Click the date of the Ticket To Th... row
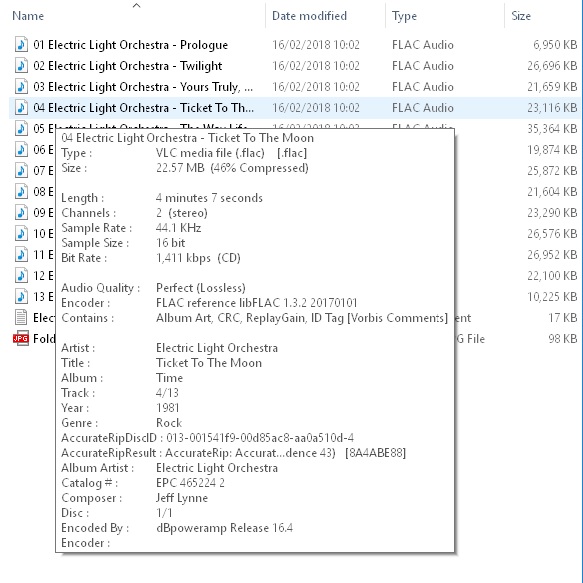 click(x=316, y=107)
